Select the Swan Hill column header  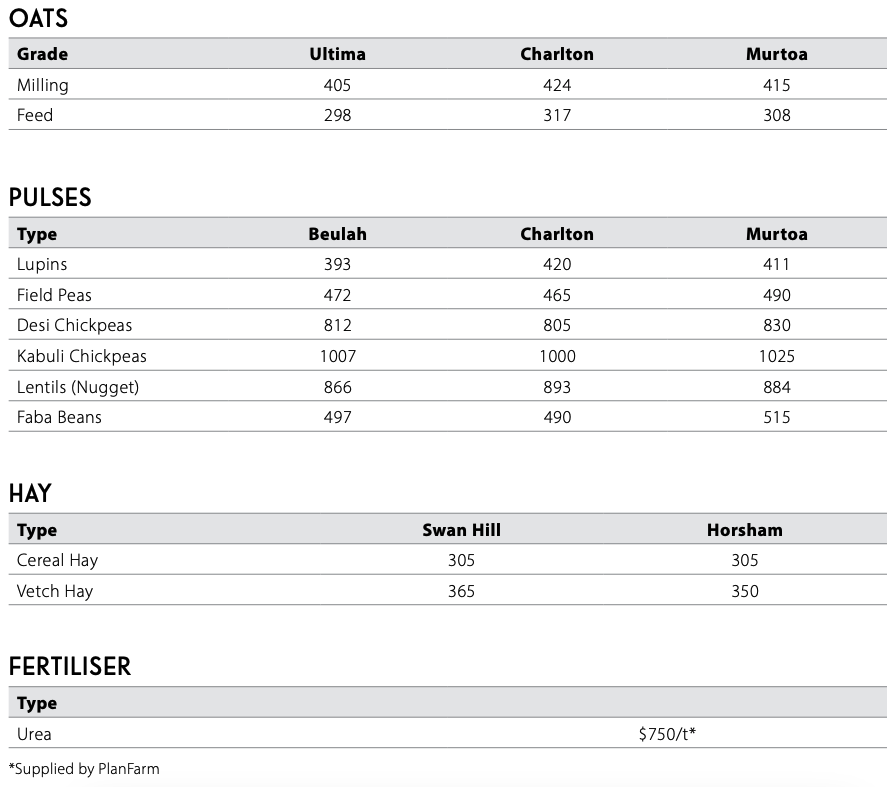tap(461, 530)
